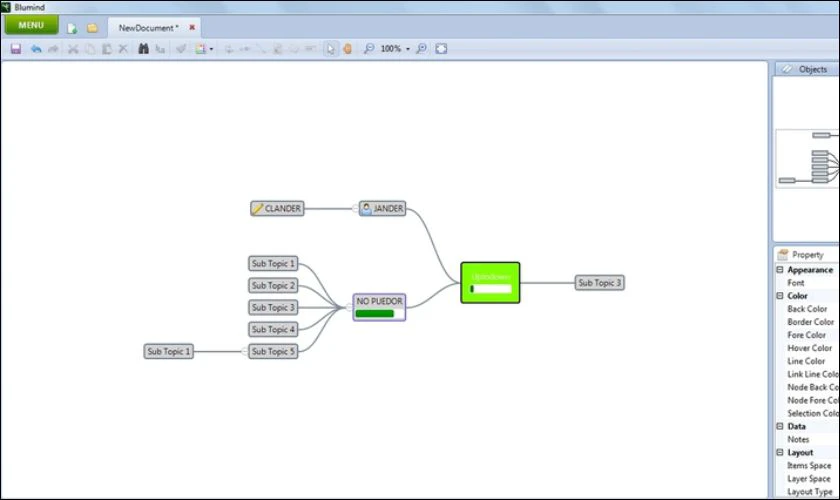The image size is (840, 500).
Task: Click the progress bar inside the green central node
Action: tap(491, 289)
